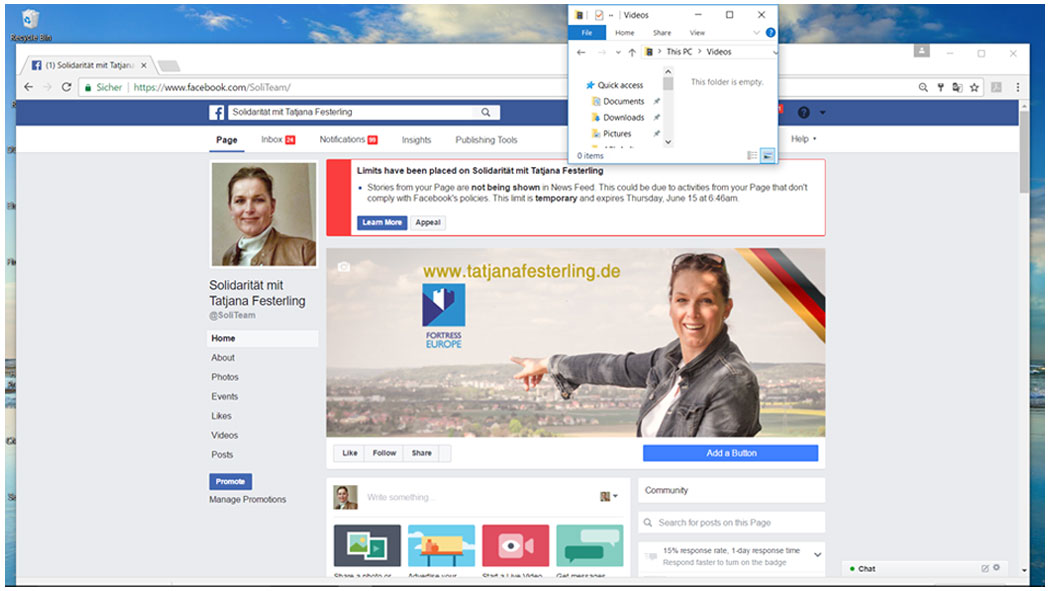Viewport: 1050px width, 591px height.
Task: Click the Explorer navigation pane scrollbar down arrow
Action: click(668, 142)
